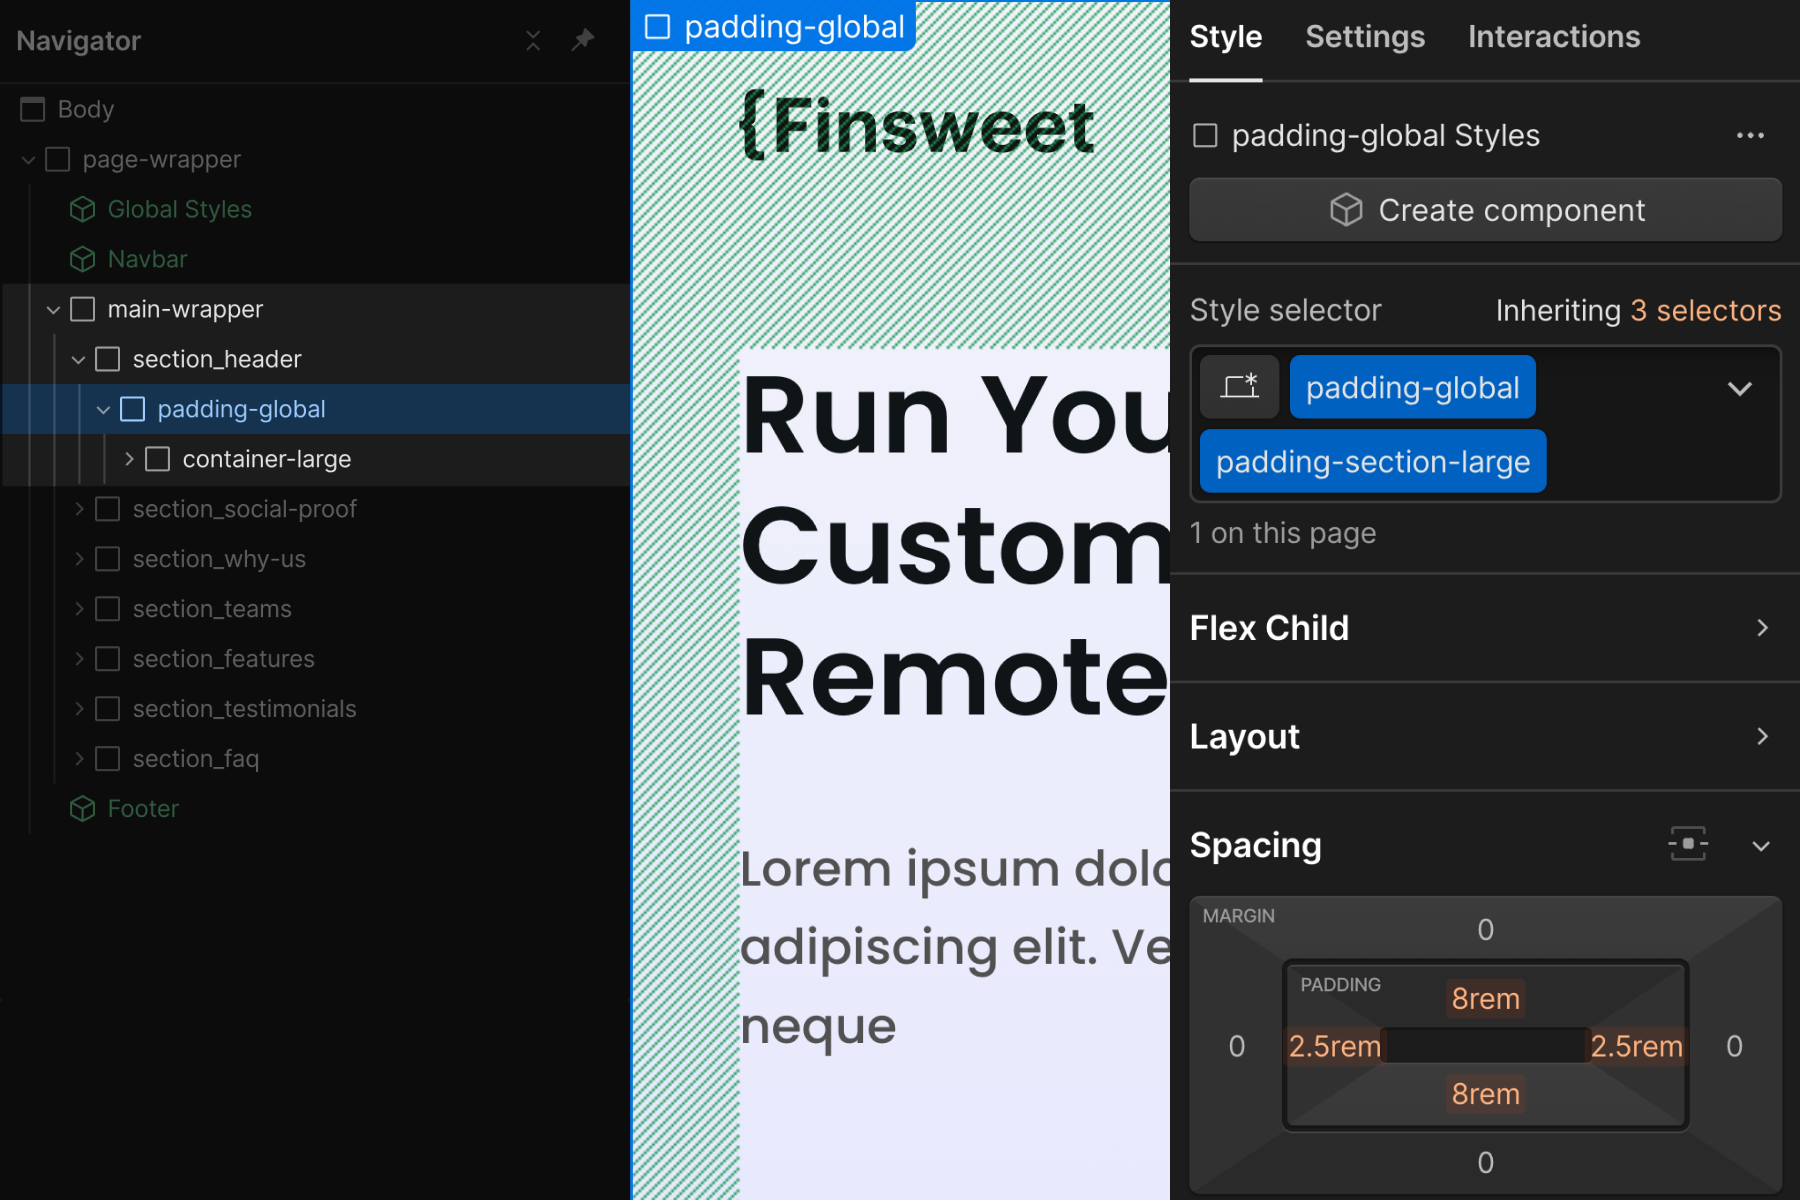
Task: Select the Footer row in Navigator
Action: (316, 808)
